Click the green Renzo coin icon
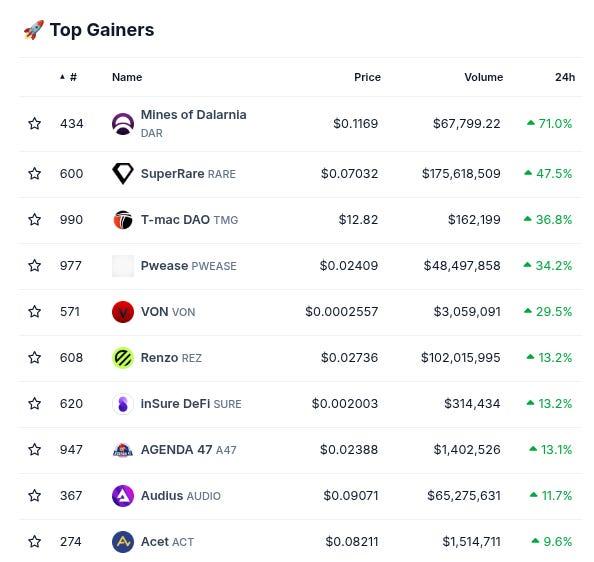This screenshot has width=594, height=562. 123,358
